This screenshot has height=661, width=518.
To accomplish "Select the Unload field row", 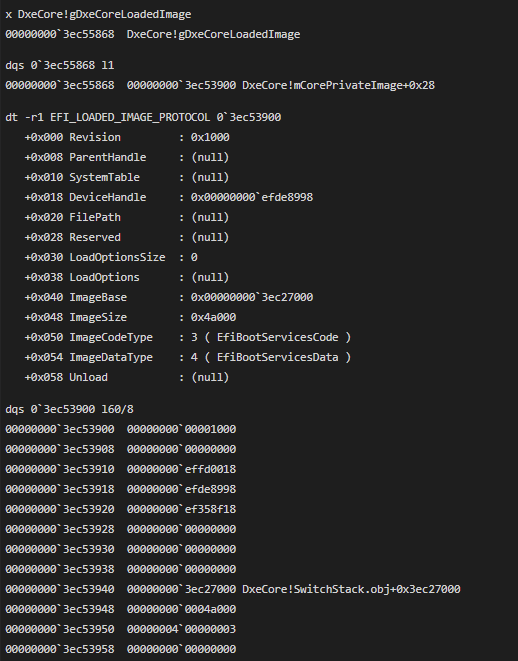I will click(127, 378).
